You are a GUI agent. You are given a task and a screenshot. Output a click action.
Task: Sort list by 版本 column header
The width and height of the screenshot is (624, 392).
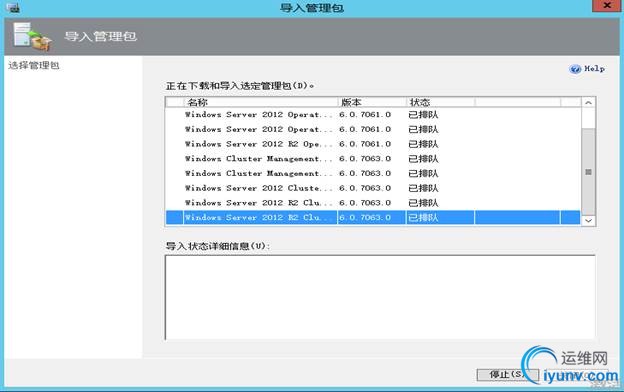[x=372, y=102]
